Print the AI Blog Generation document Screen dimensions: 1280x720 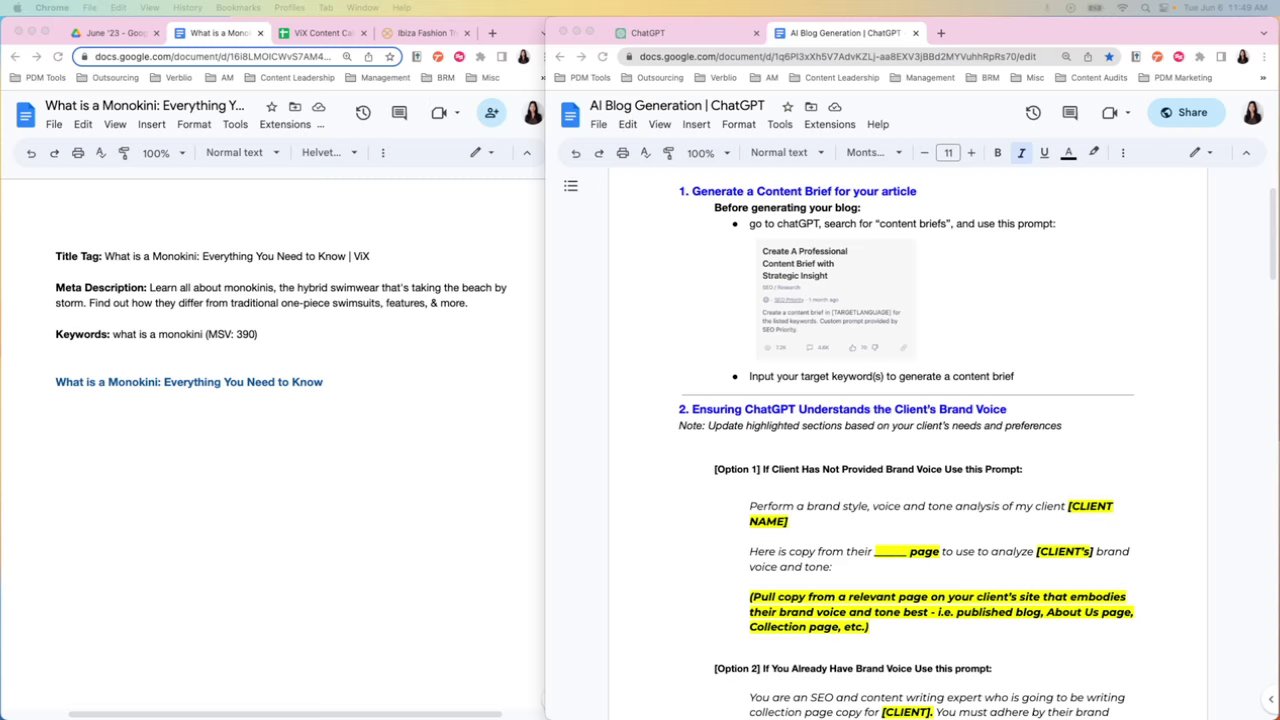623,153
